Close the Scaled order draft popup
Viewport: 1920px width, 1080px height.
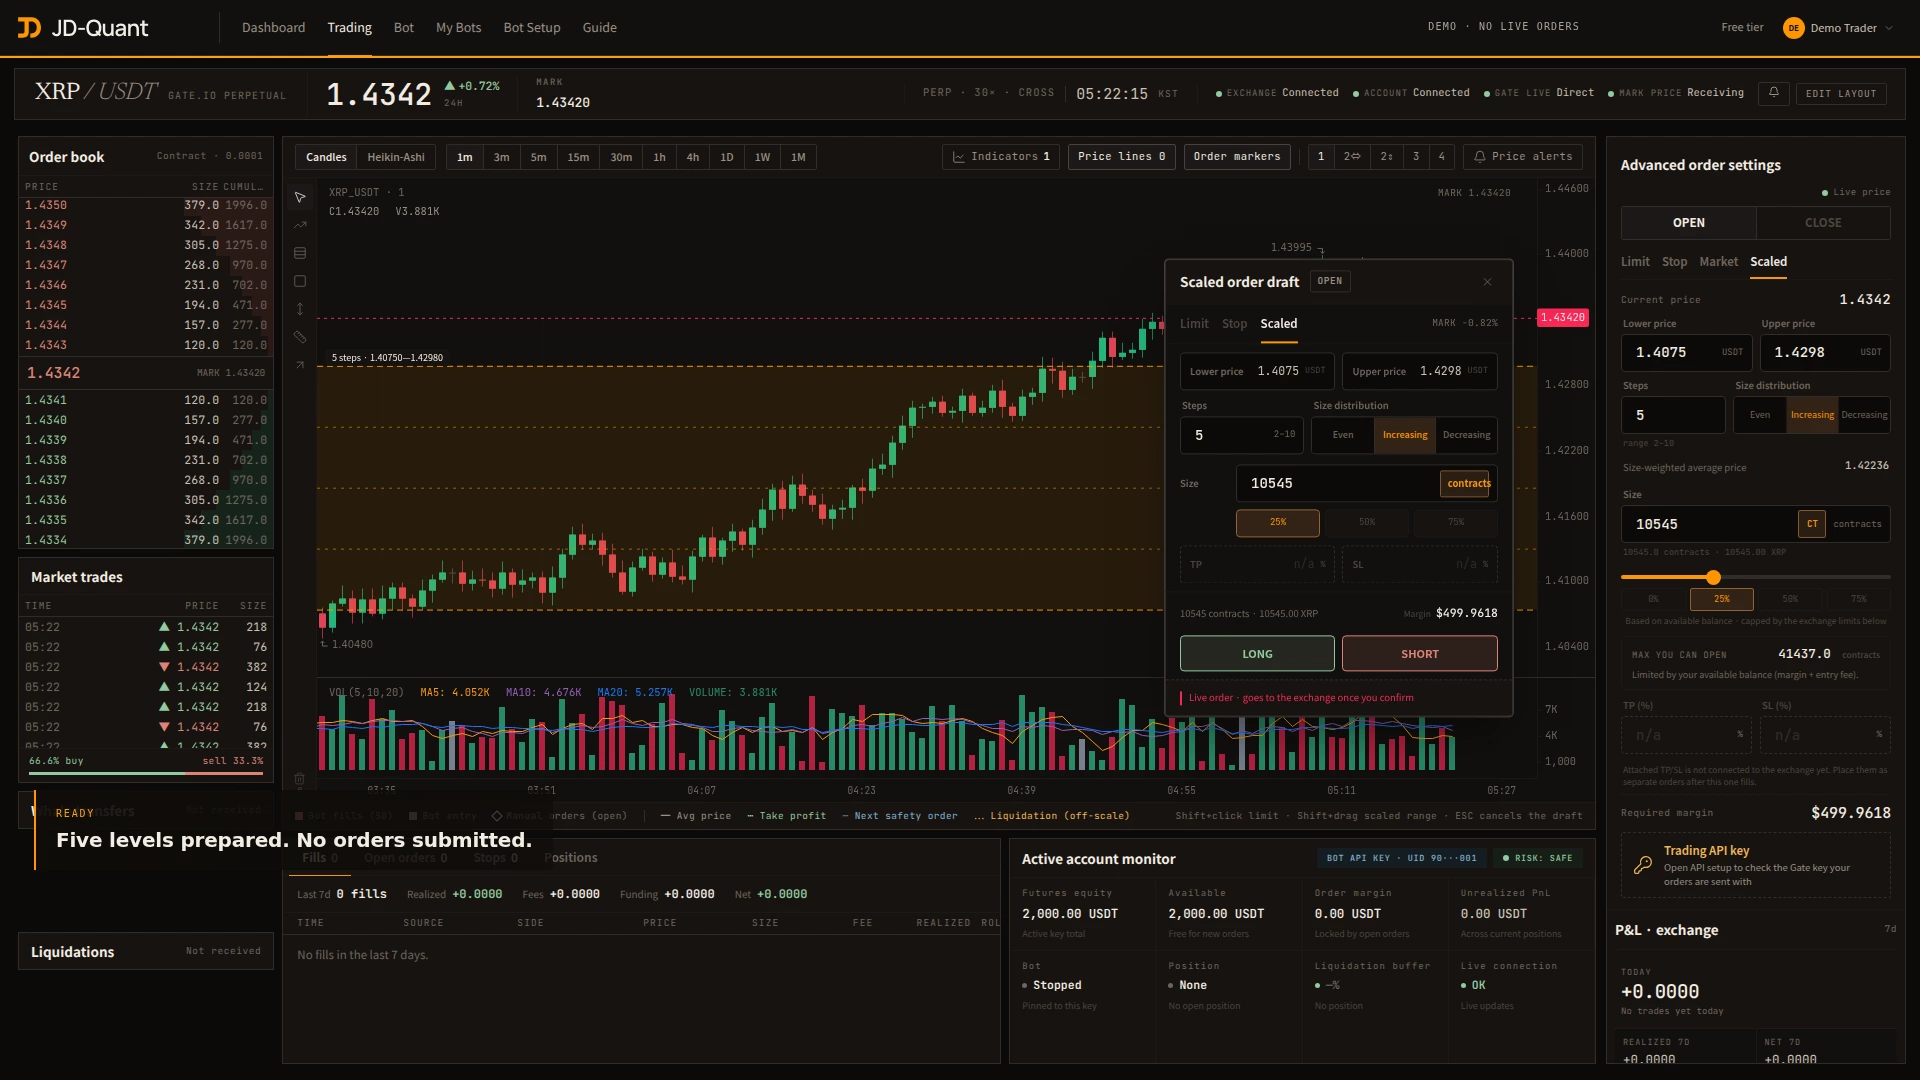pos(1487,282)
